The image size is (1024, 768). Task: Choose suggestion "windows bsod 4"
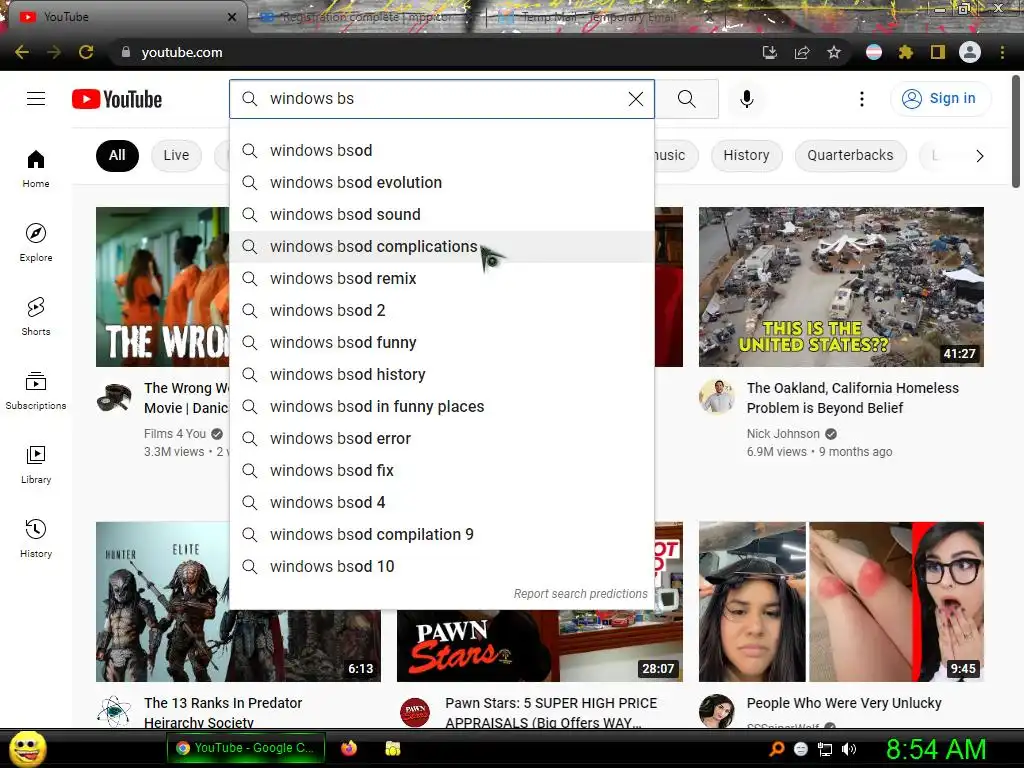click(442, 502)
